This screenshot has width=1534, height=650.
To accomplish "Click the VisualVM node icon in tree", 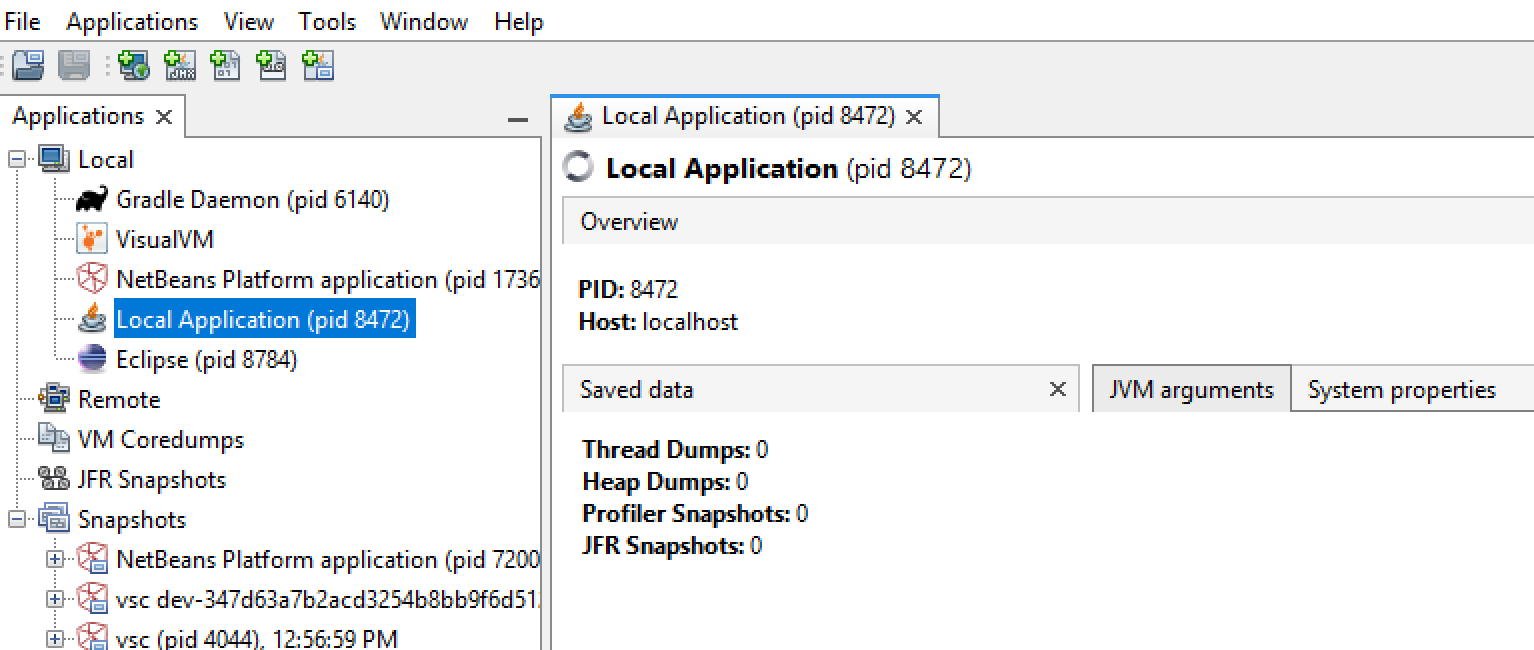I will [x=92, y=240].
